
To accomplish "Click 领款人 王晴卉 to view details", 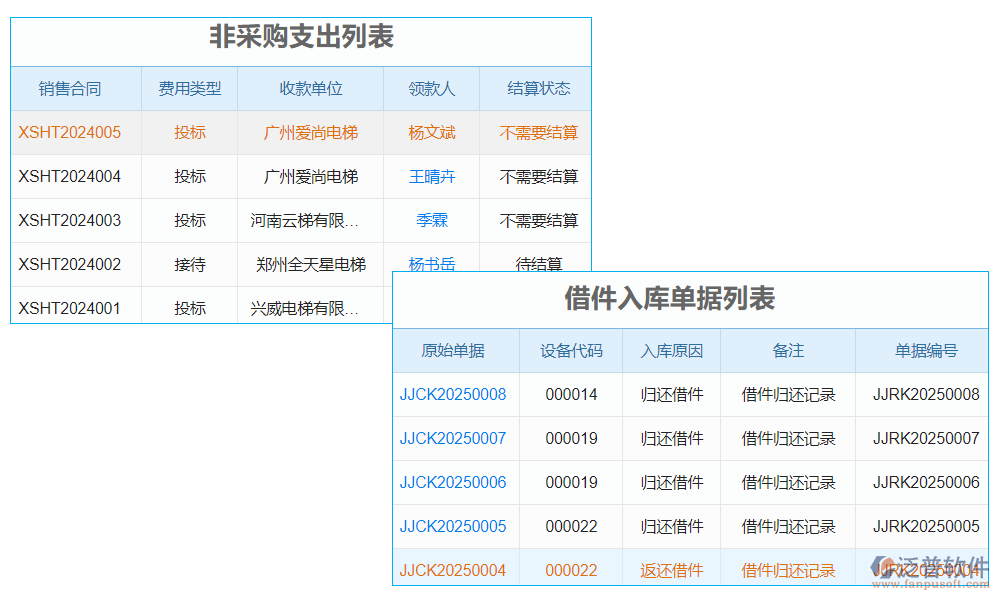I will click(431, 176).
